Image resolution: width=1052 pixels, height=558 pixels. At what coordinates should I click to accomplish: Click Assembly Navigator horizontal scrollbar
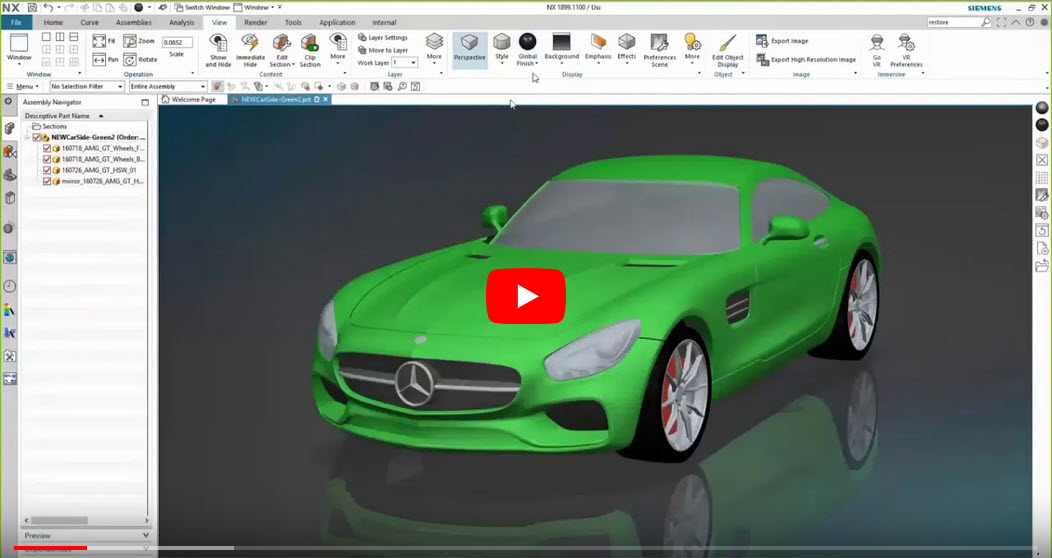pos(60,520)
